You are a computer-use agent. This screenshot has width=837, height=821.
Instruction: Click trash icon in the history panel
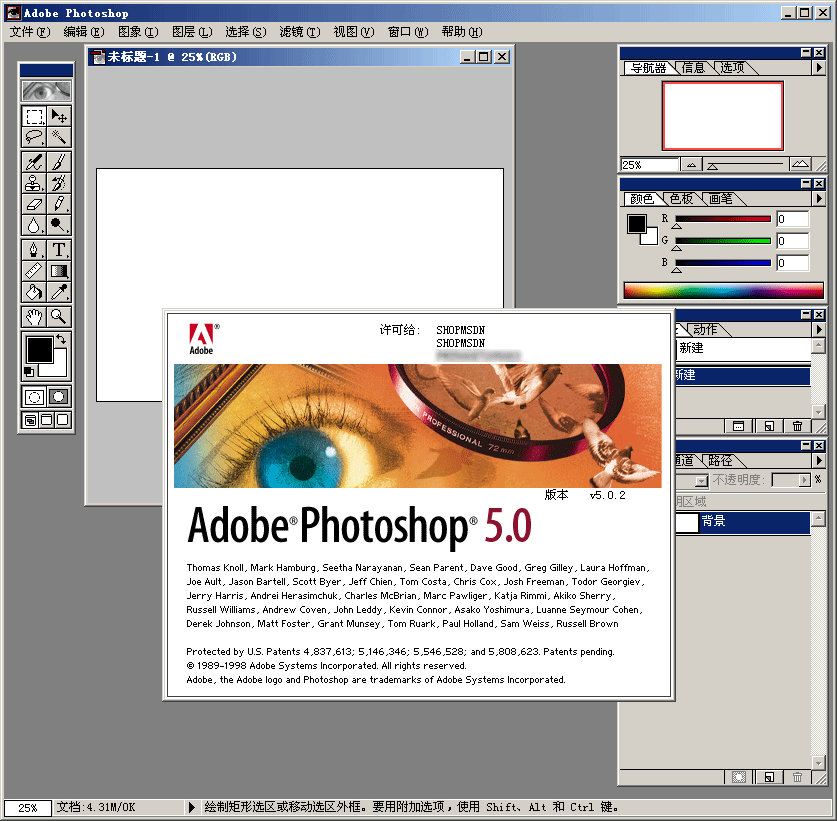797,425
